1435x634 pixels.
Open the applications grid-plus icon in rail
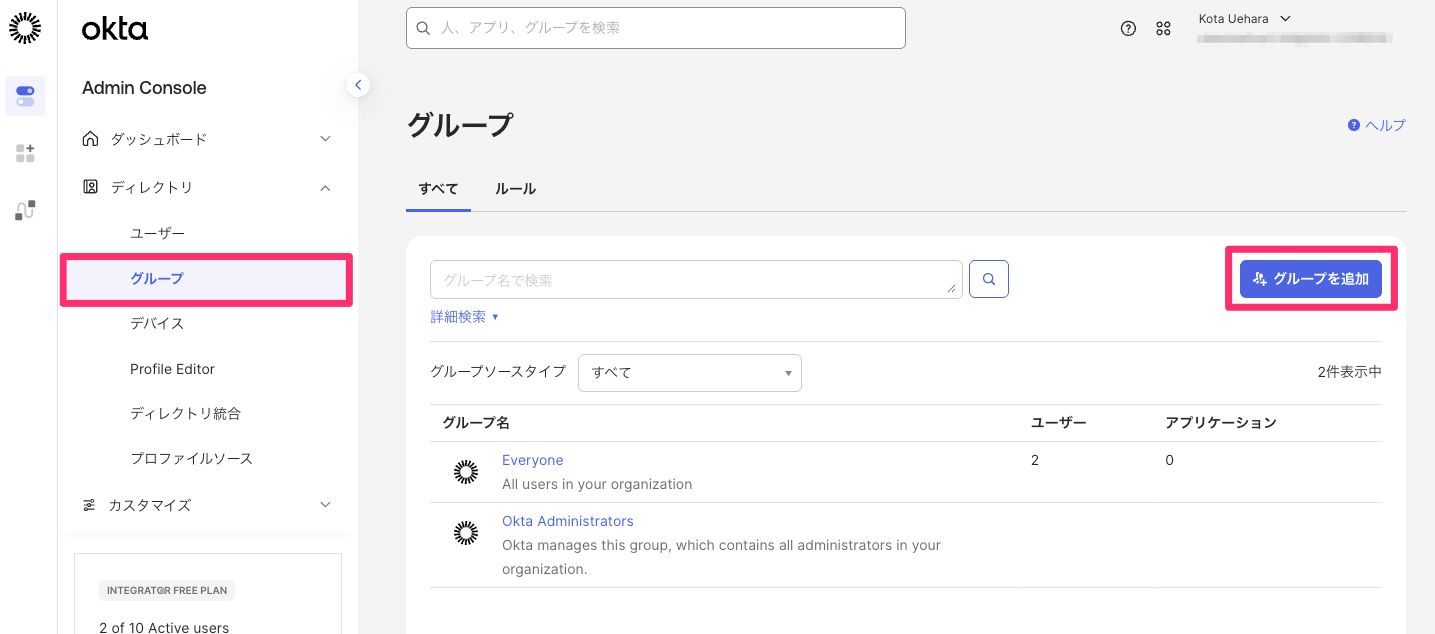coord(25,153)
